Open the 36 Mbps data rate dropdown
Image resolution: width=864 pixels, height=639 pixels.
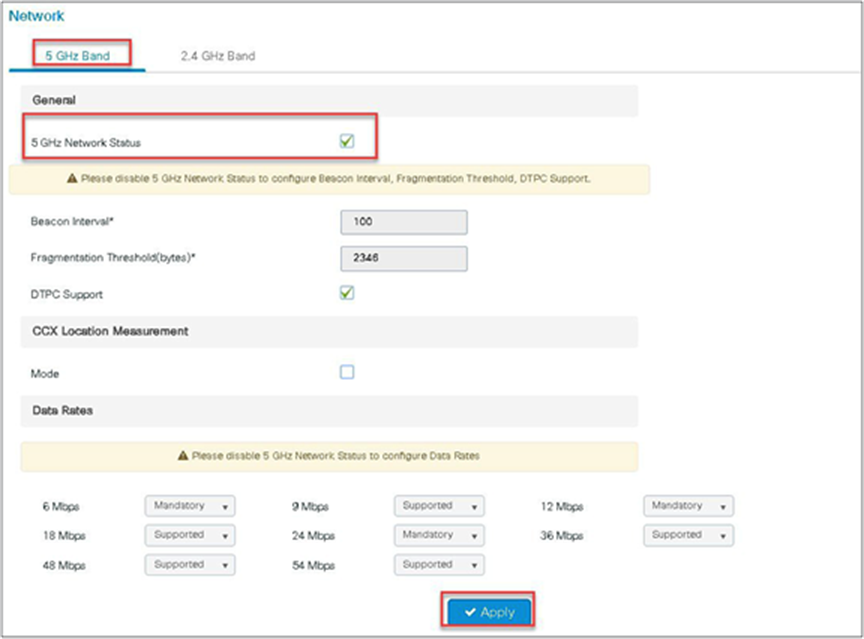click(x=688, y=535)
